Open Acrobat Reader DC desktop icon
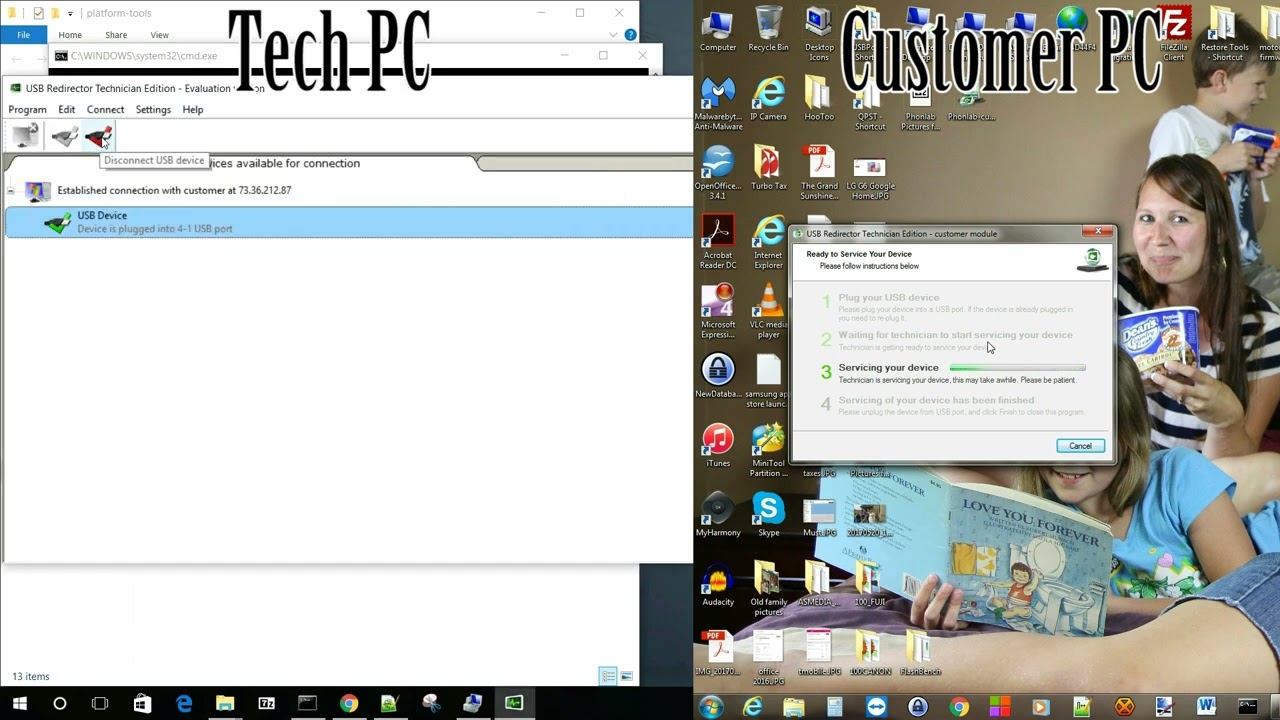The height and width of the screenshot is (720, 1280). tap(718, 242)
